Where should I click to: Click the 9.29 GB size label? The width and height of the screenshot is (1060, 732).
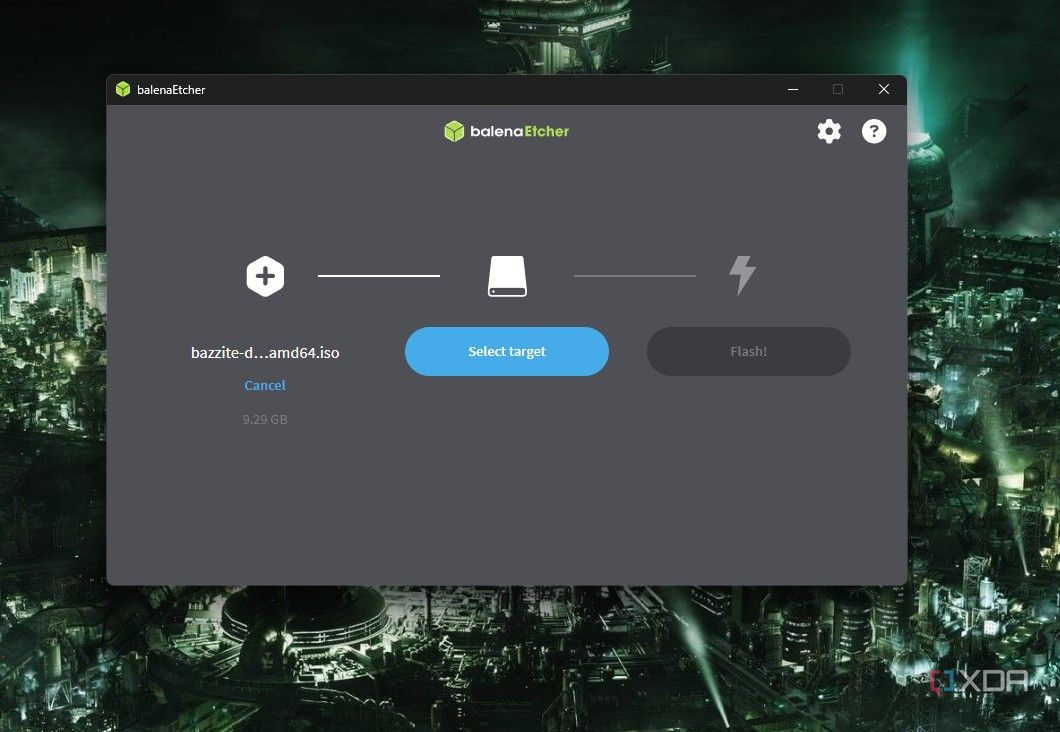point(265,419)
